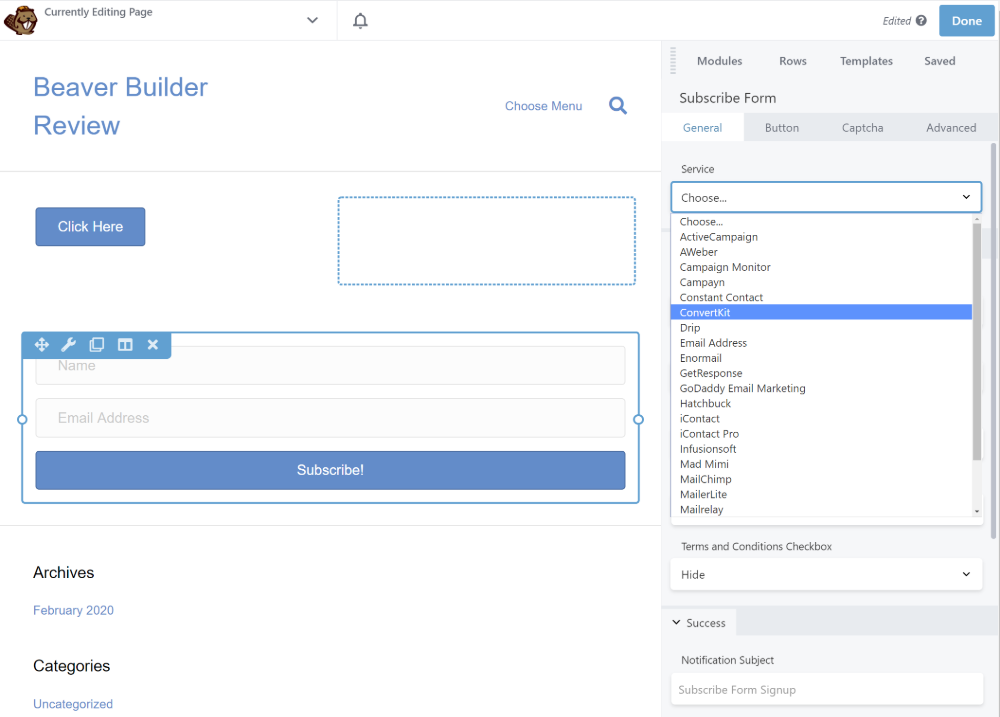The image size is (1000, 717).
Task: Pick MailChimp from the list
Action: pyautogui.click(x=821, y=479)
